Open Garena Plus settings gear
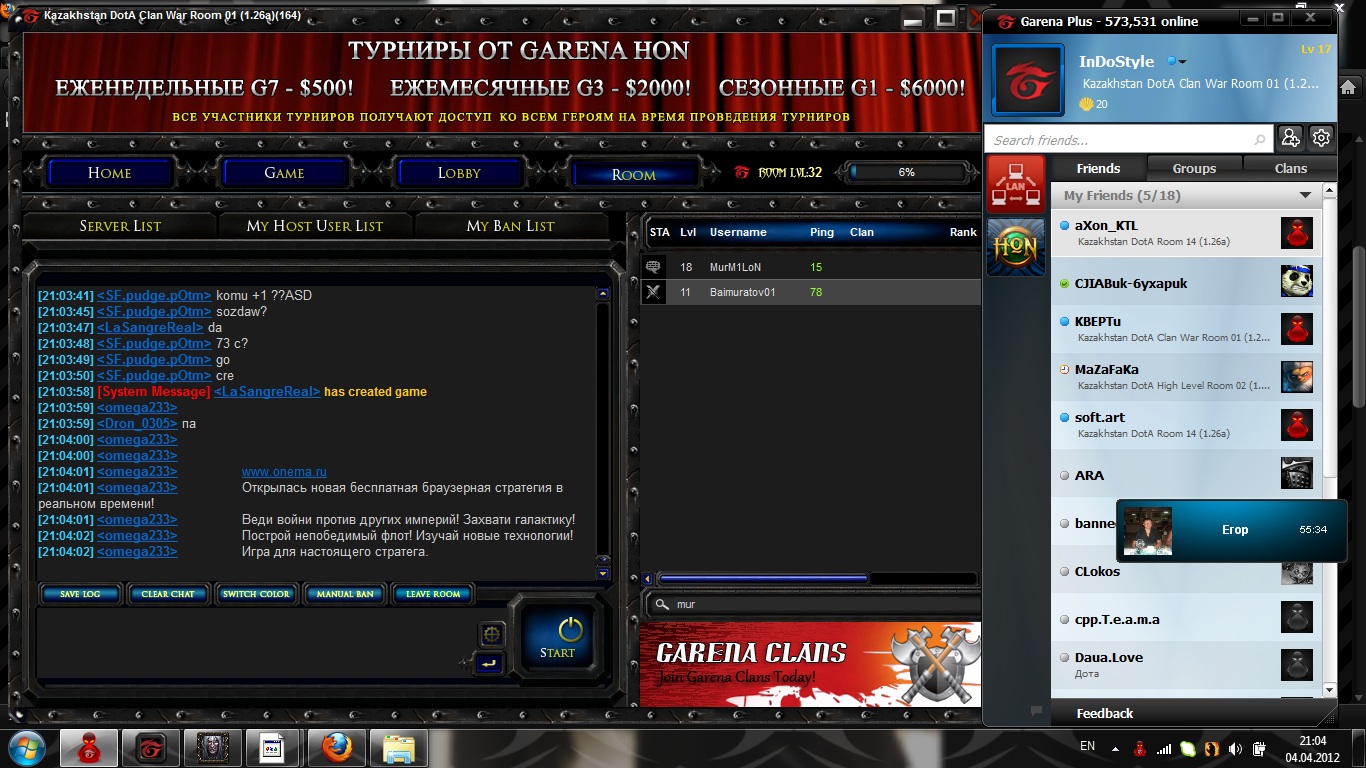This screenshot has width=1366, height=768. (x=1321, y=138)
